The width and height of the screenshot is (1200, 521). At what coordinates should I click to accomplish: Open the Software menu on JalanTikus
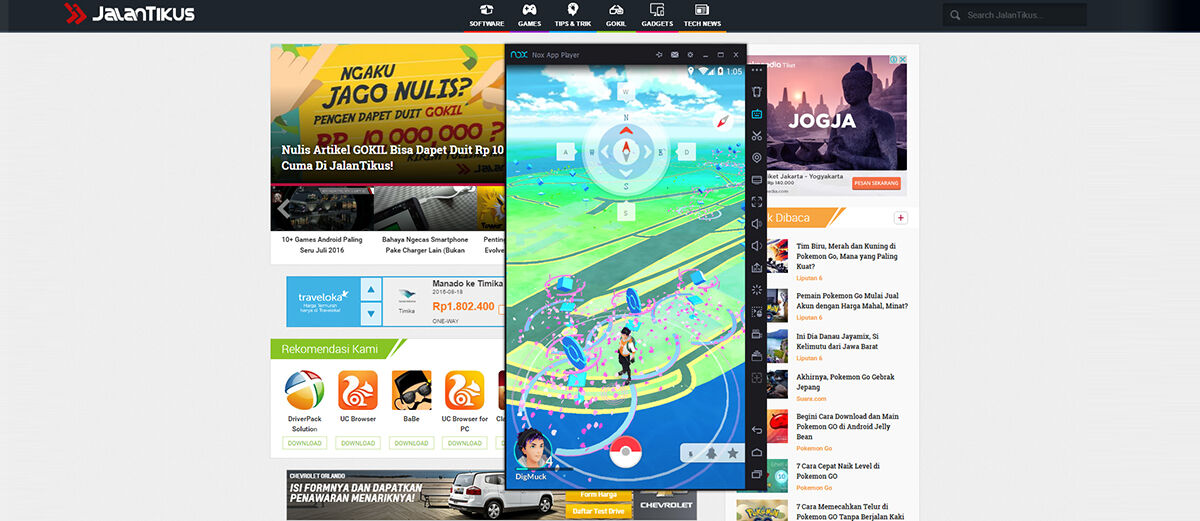(486, 15)
